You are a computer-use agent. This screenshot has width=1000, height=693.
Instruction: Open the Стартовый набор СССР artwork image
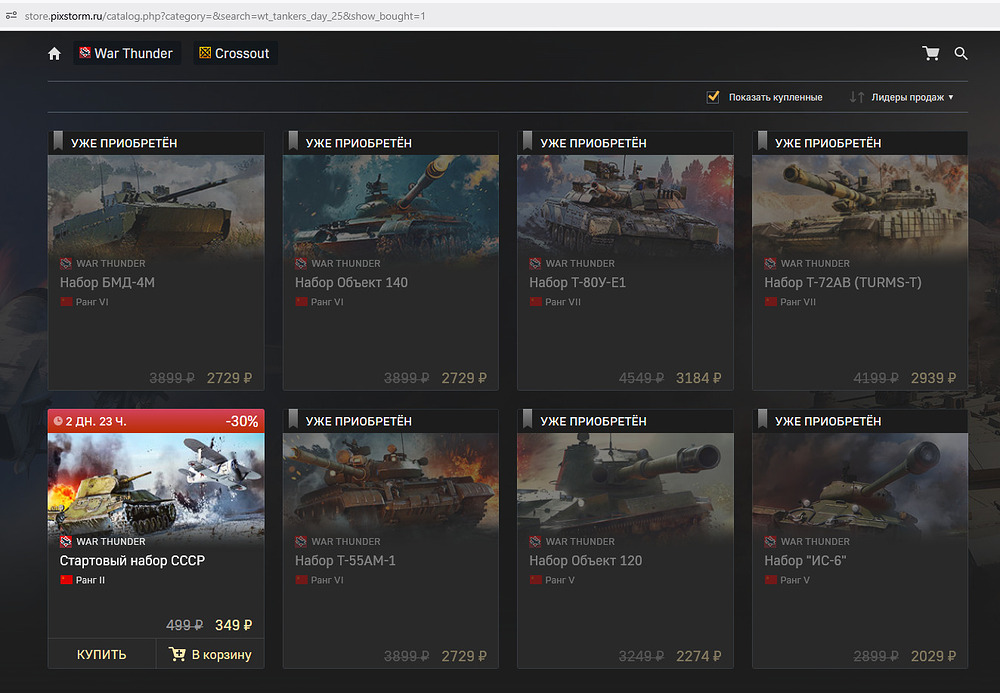click(156, 483)
